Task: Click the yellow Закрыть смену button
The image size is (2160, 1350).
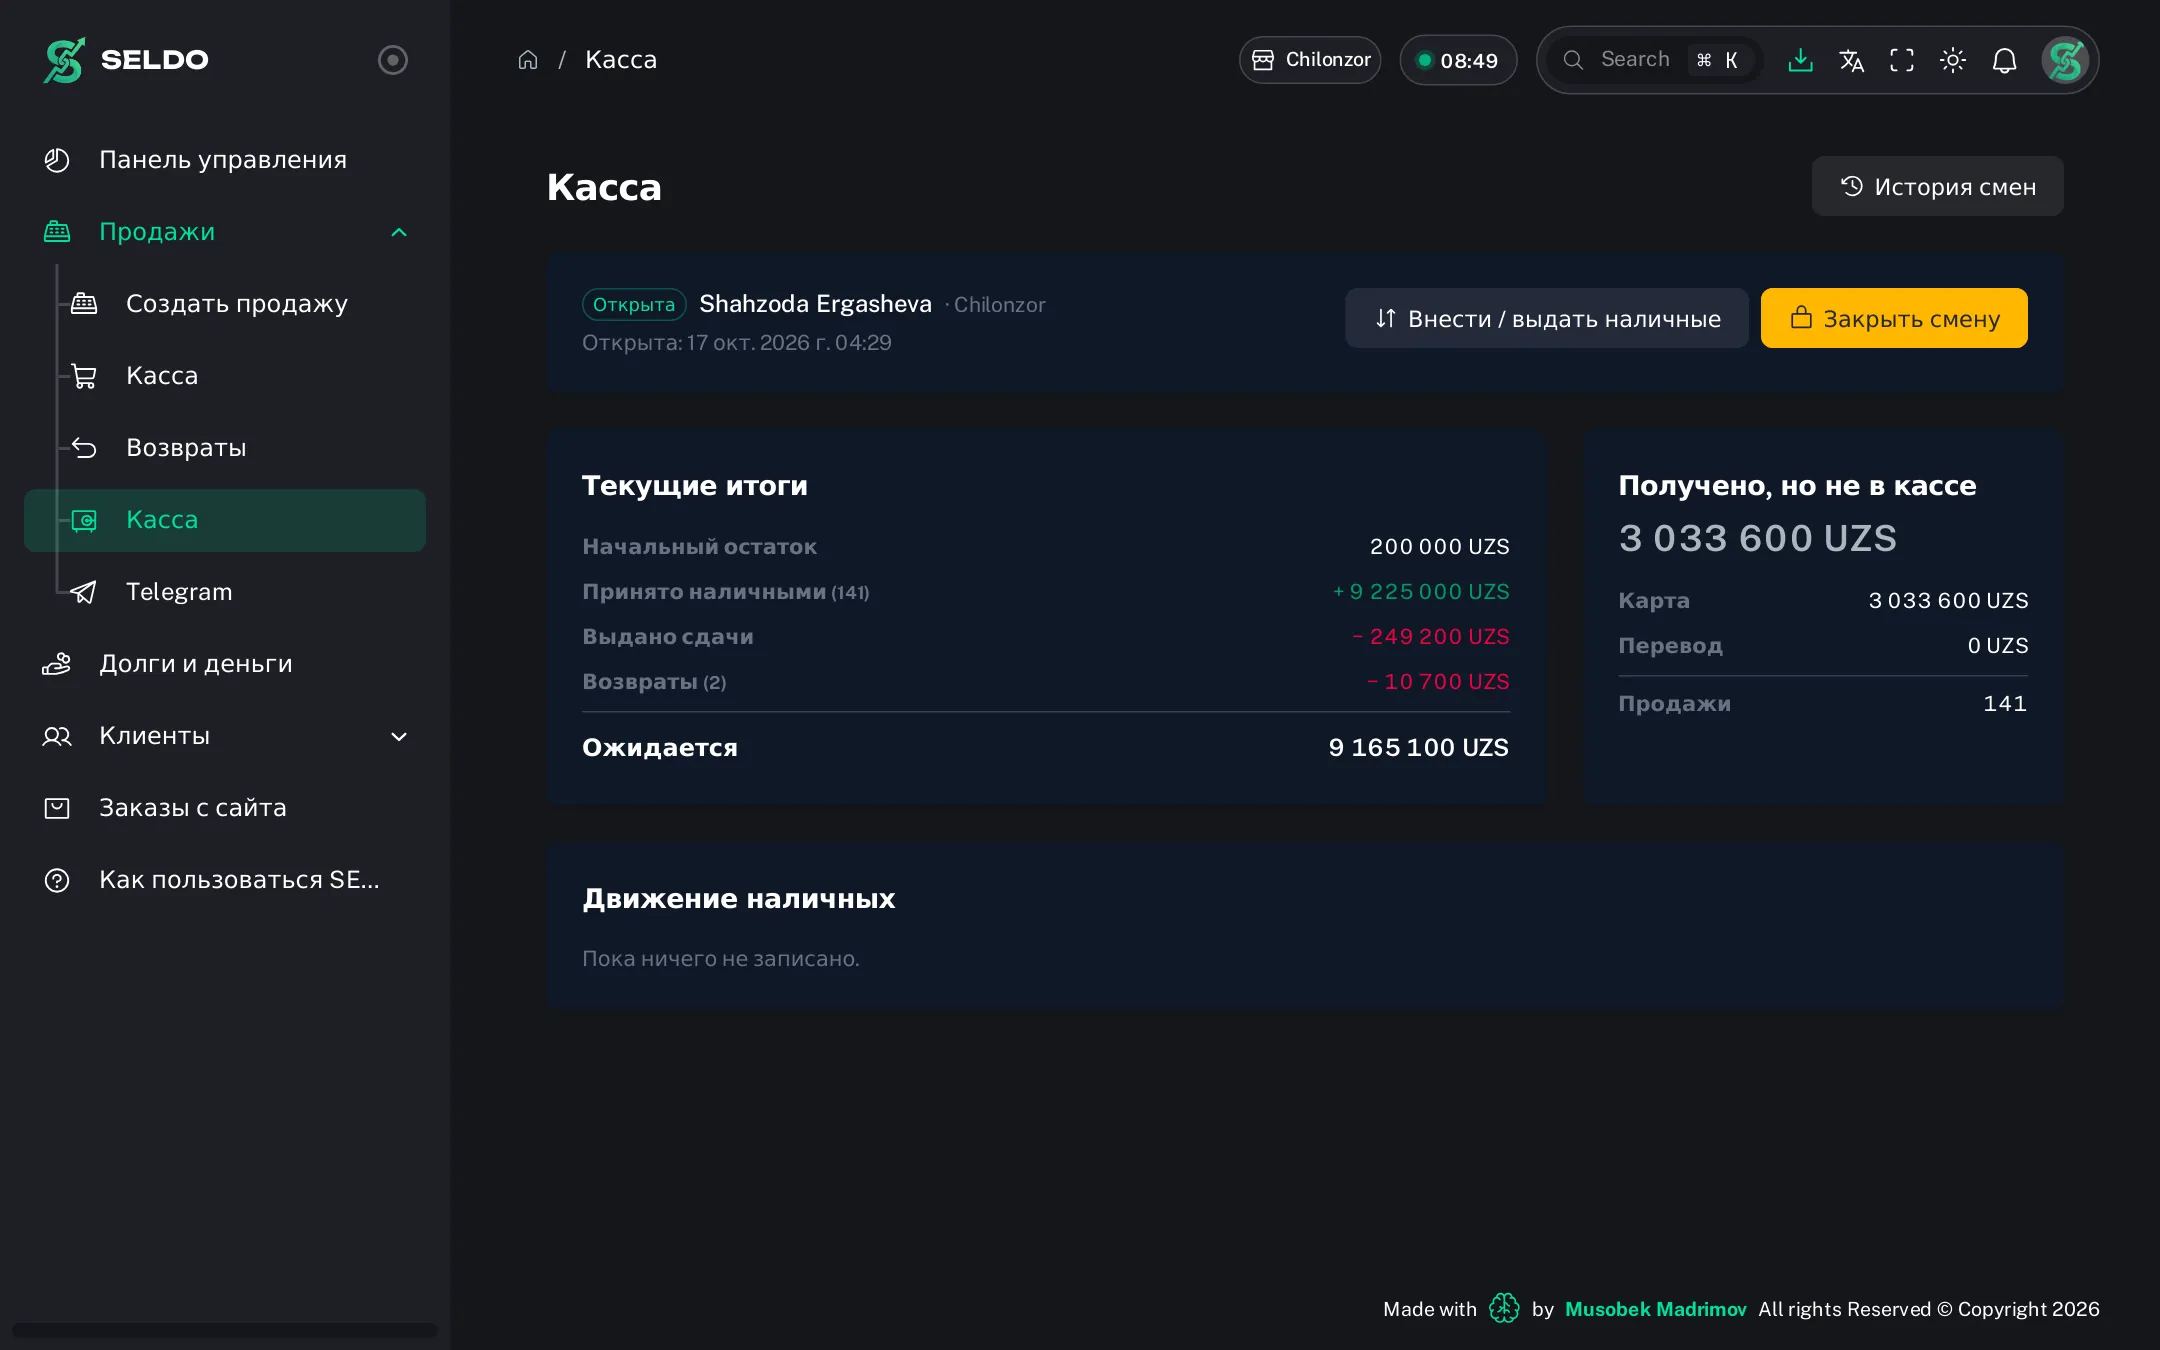Action: [1894, 318]
